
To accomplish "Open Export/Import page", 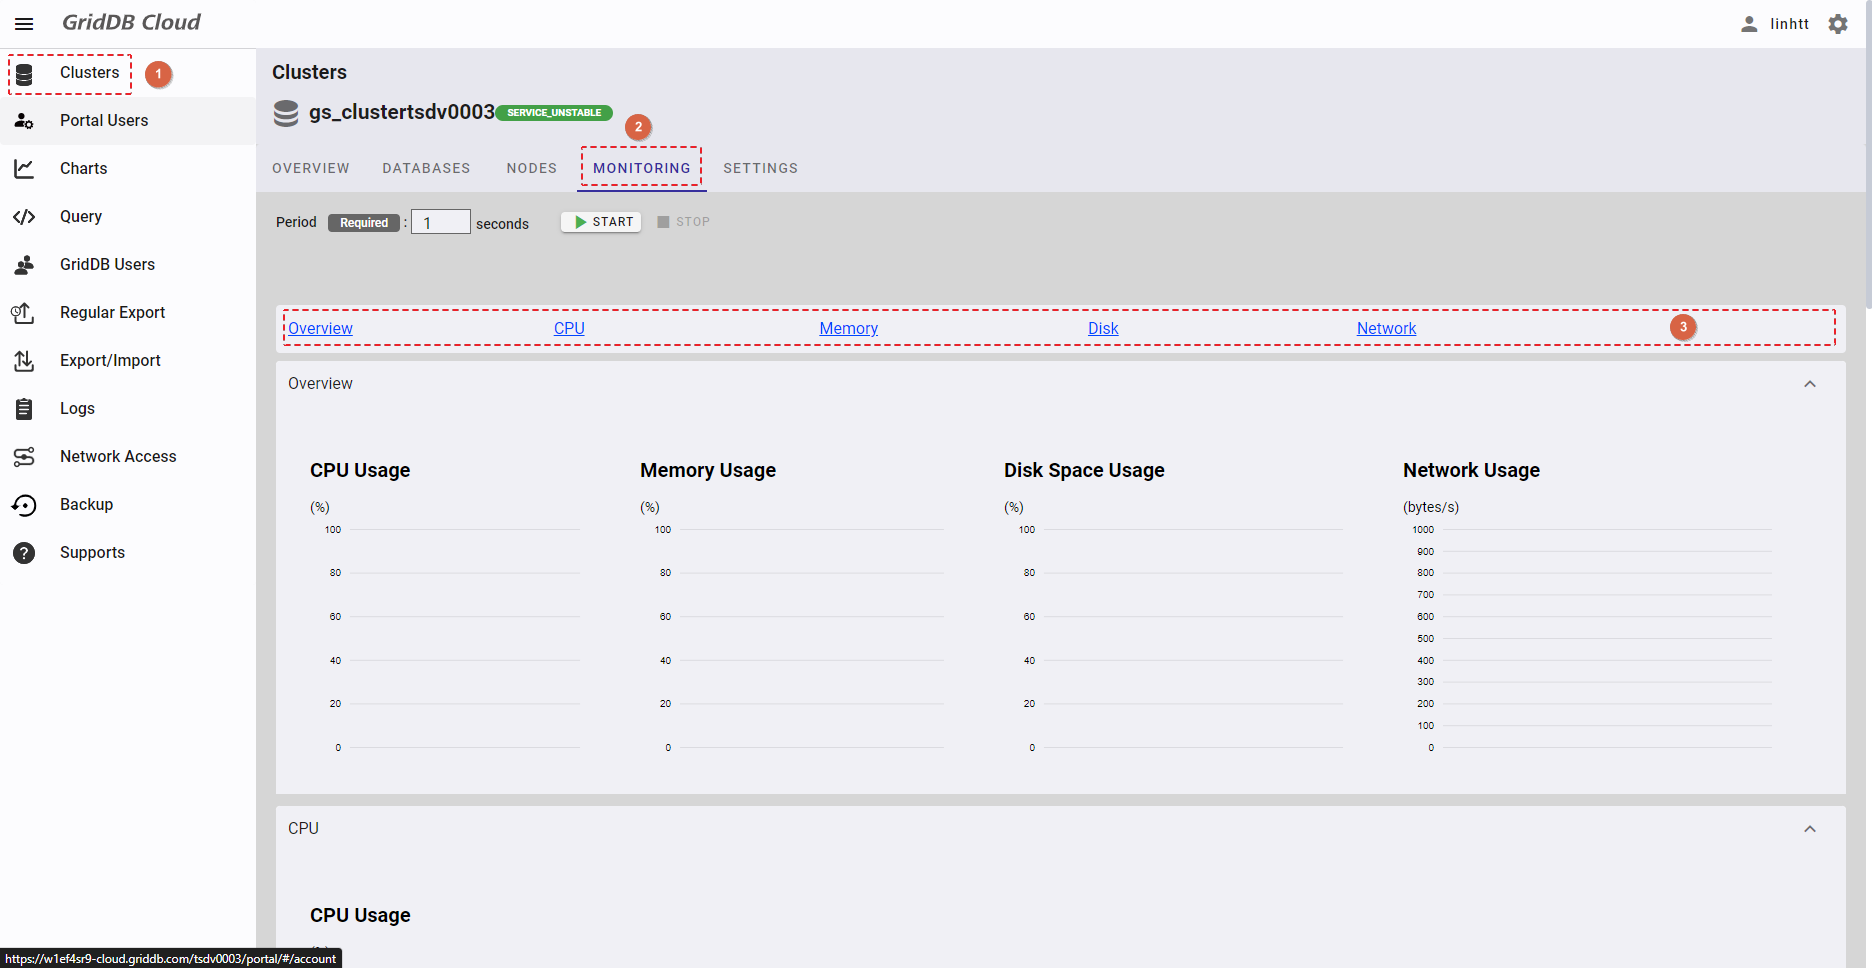I will click(x=110, y=361).
